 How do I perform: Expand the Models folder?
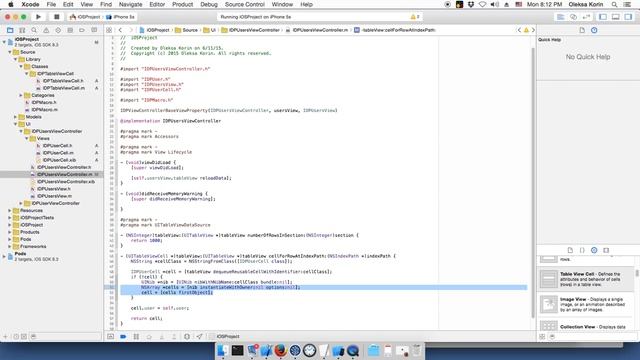16,117
